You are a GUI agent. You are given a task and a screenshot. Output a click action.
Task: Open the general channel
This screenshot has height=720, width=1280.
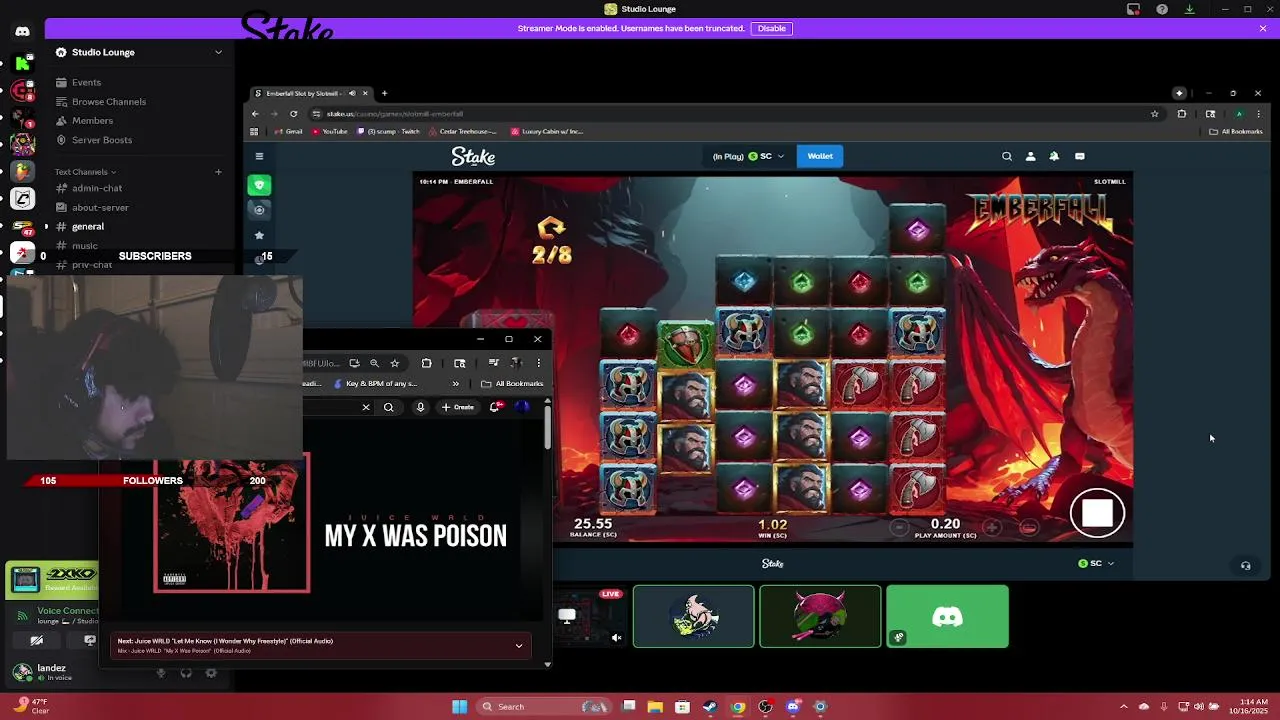138,226
